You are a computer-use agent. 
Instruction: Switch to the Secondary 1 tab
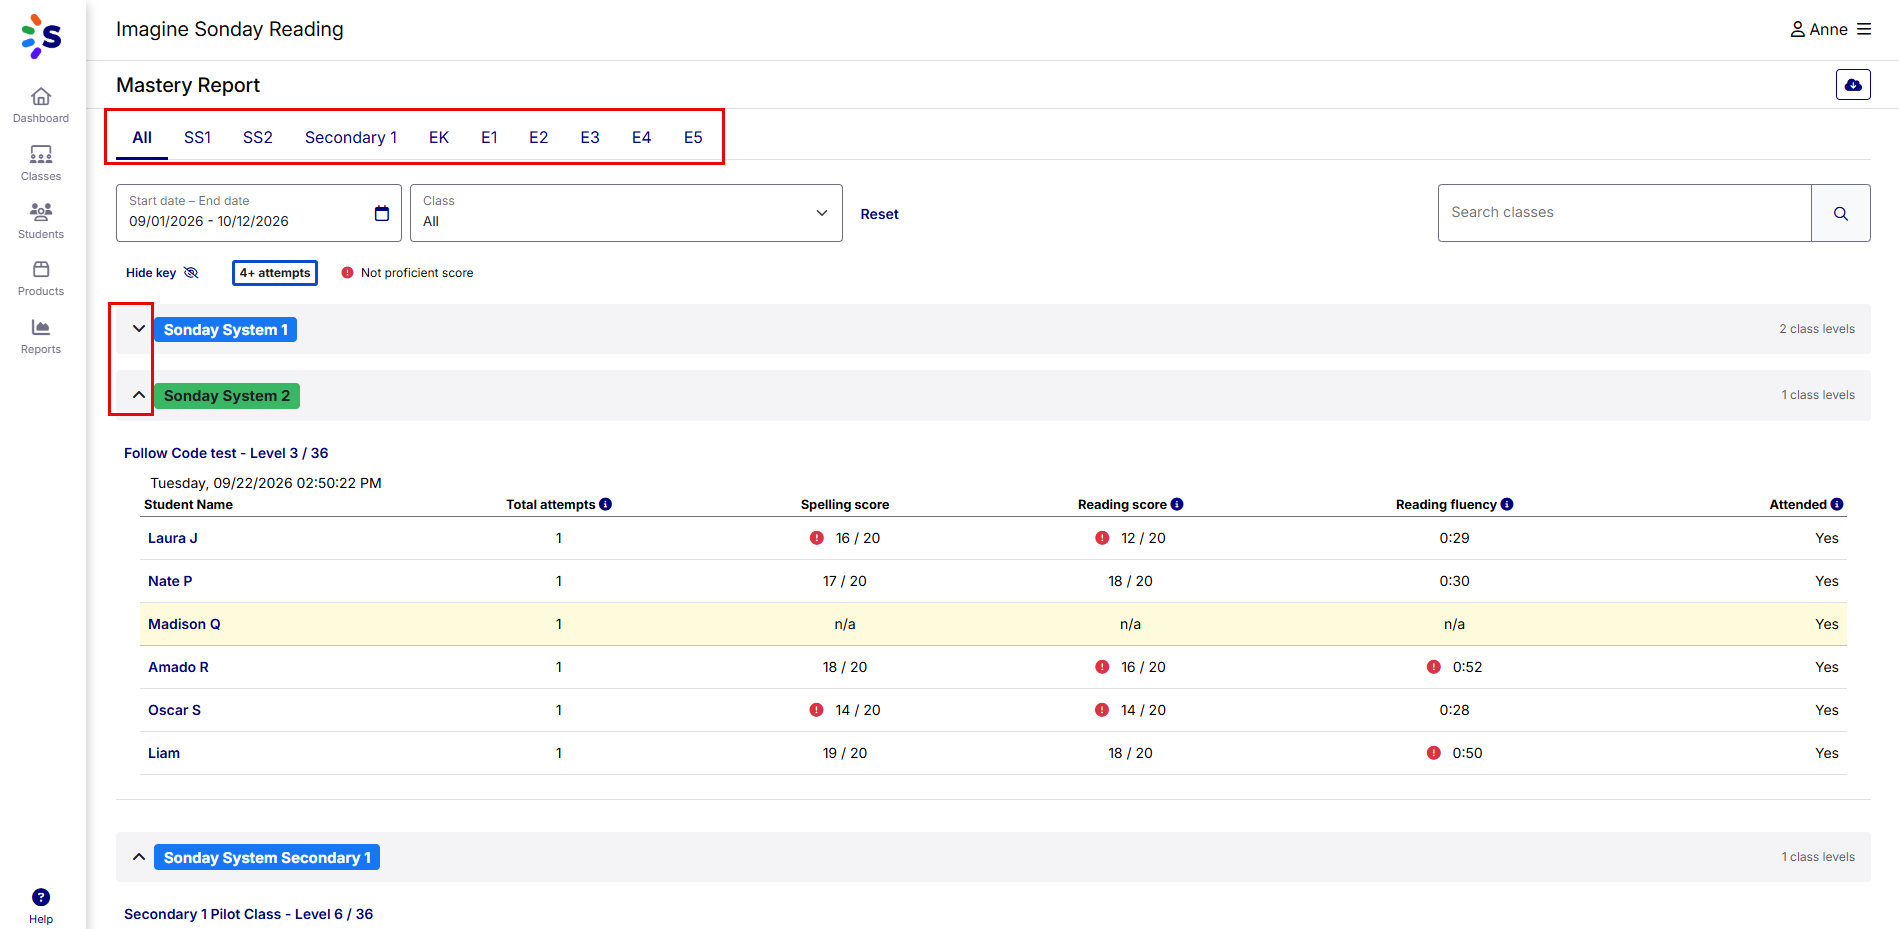[351, 137]
